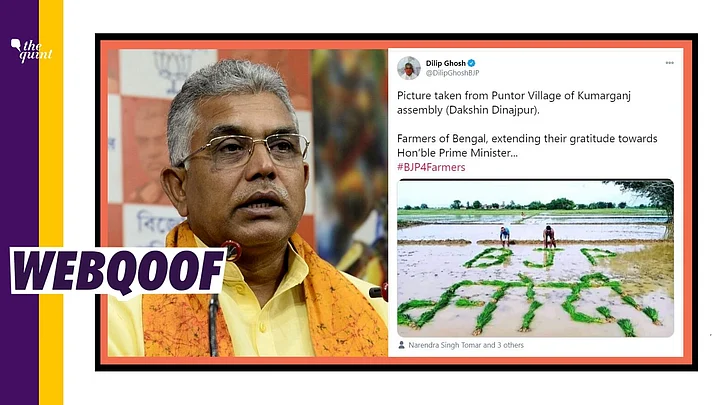Follow the #BJP4Farmers hashtag

point(431,167)
